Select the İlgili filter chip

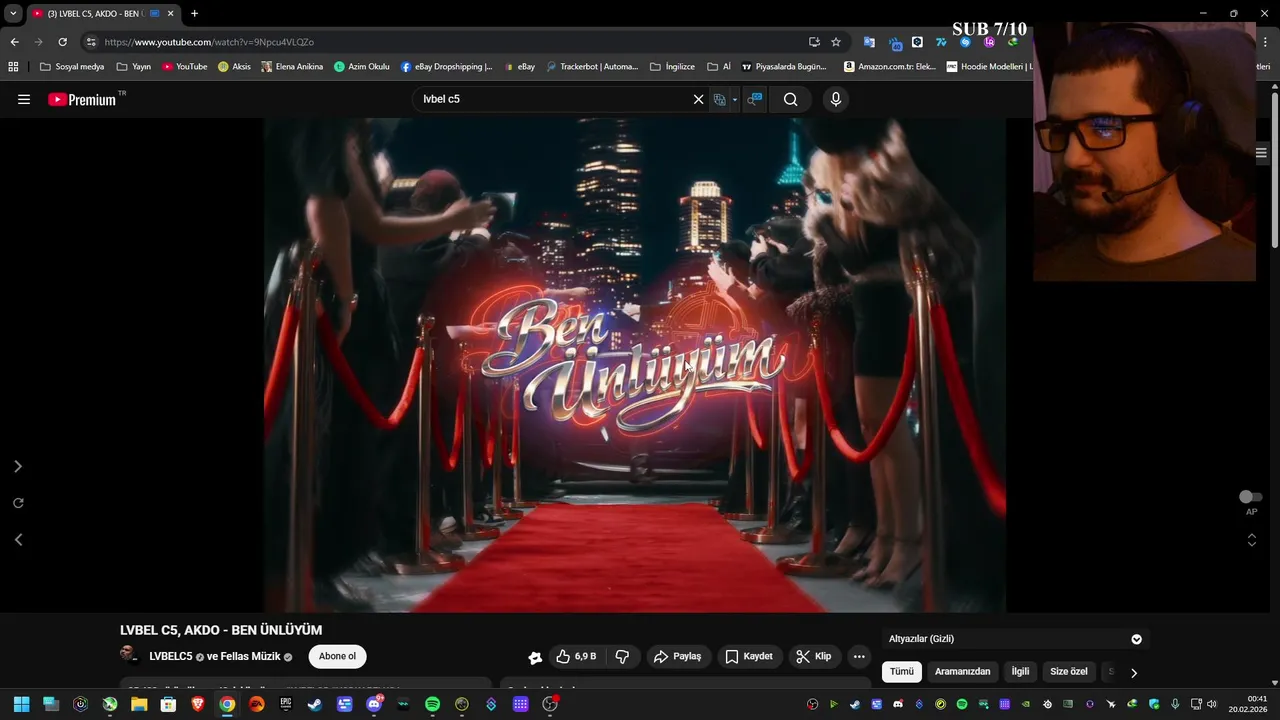click(1020, 672)
